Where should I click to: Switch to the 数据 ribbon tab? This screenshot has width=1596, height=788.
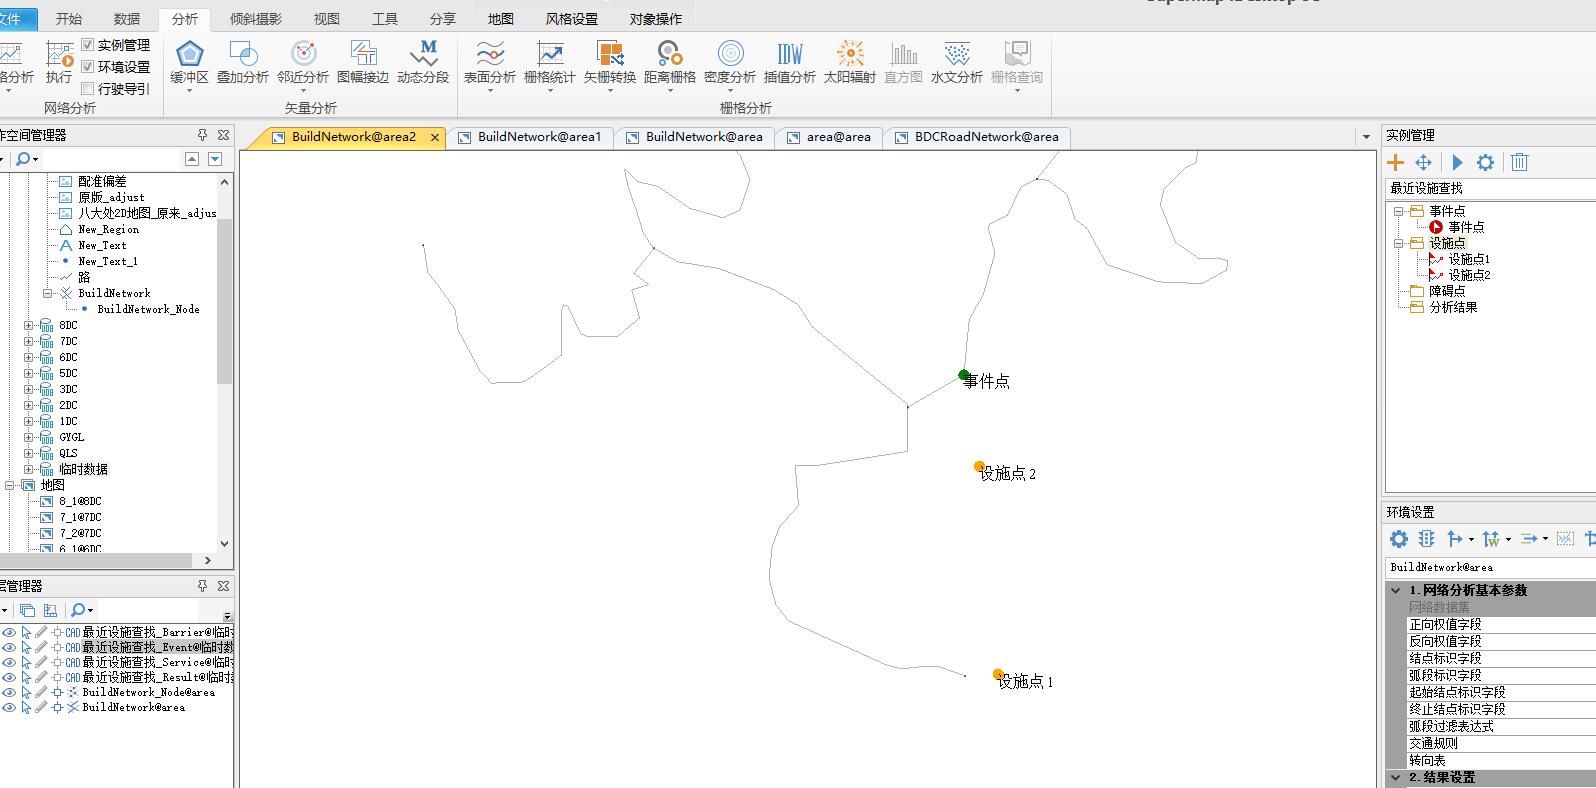[x=127, y=19]
